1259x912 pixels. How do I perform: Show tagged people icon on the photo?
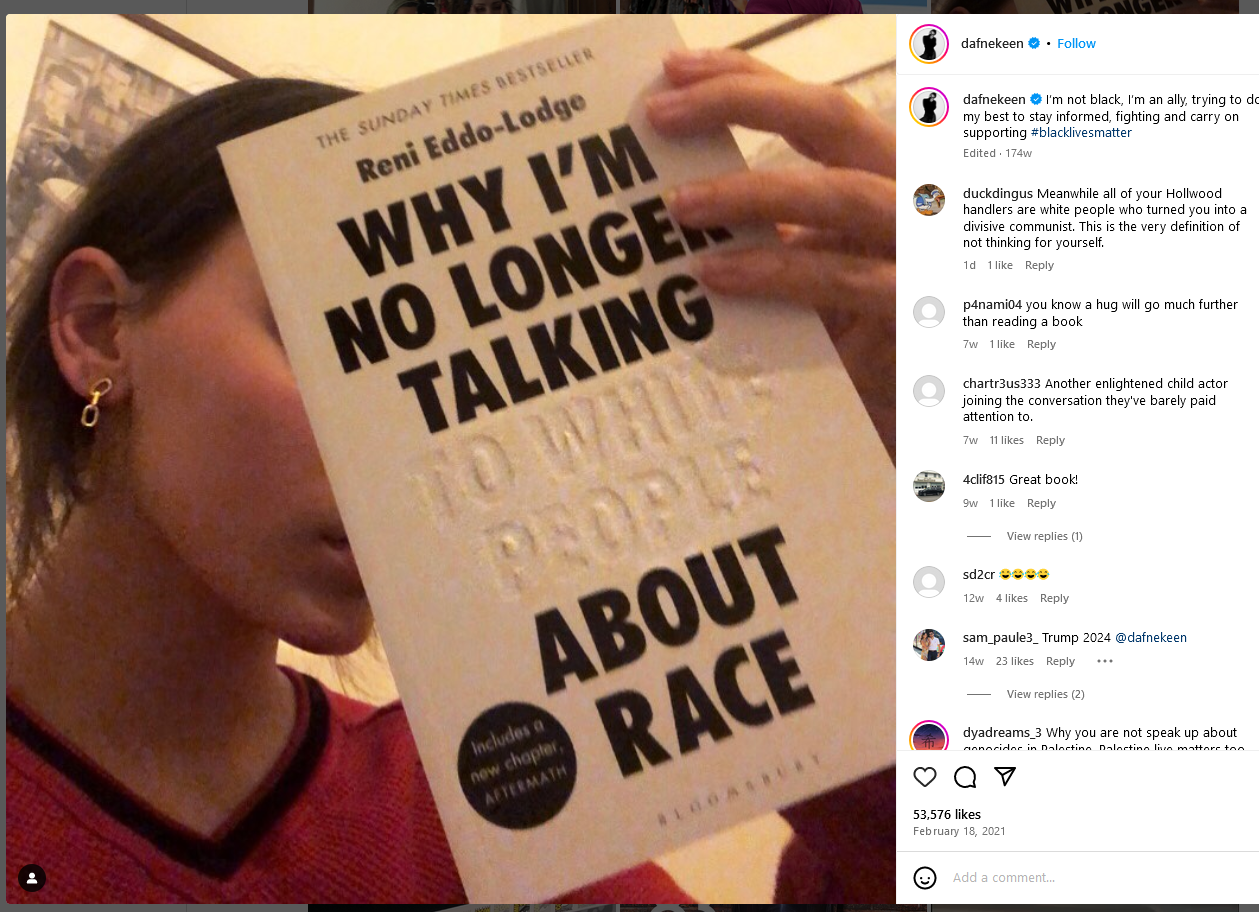tap(32, 878)
